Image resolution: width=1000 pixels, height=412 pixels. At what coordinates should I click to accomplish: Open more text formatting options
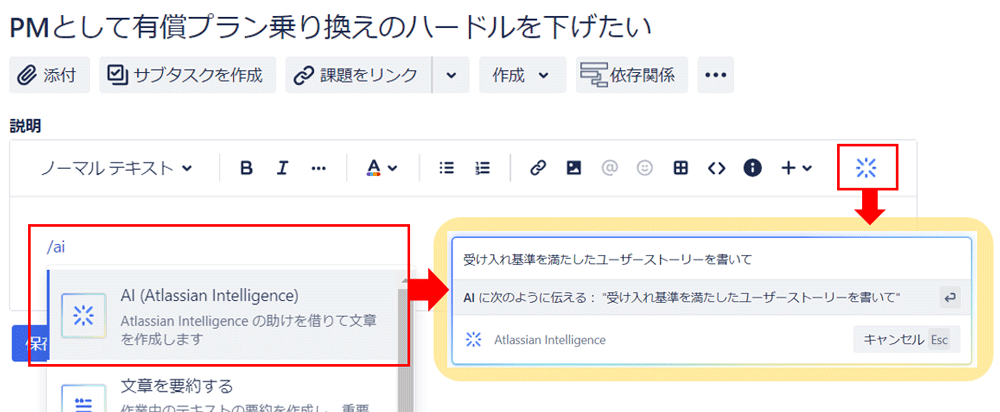(x=319, y=168)
